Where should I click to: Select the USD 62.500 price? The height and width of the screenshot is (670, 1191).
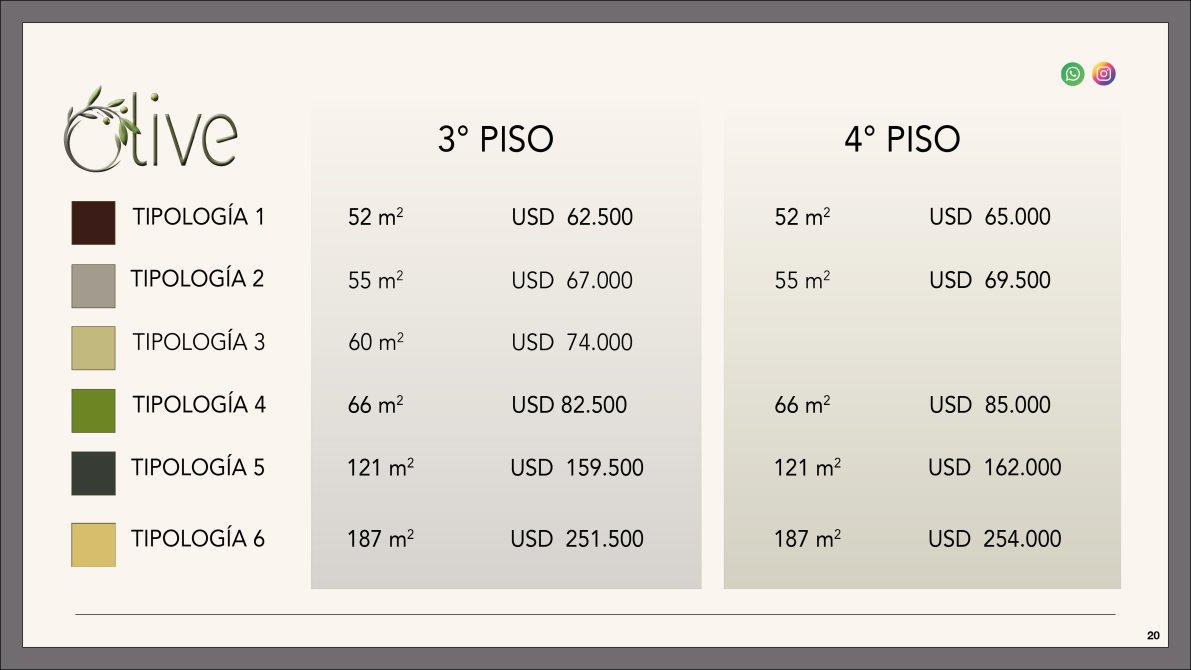coord(572,216)
